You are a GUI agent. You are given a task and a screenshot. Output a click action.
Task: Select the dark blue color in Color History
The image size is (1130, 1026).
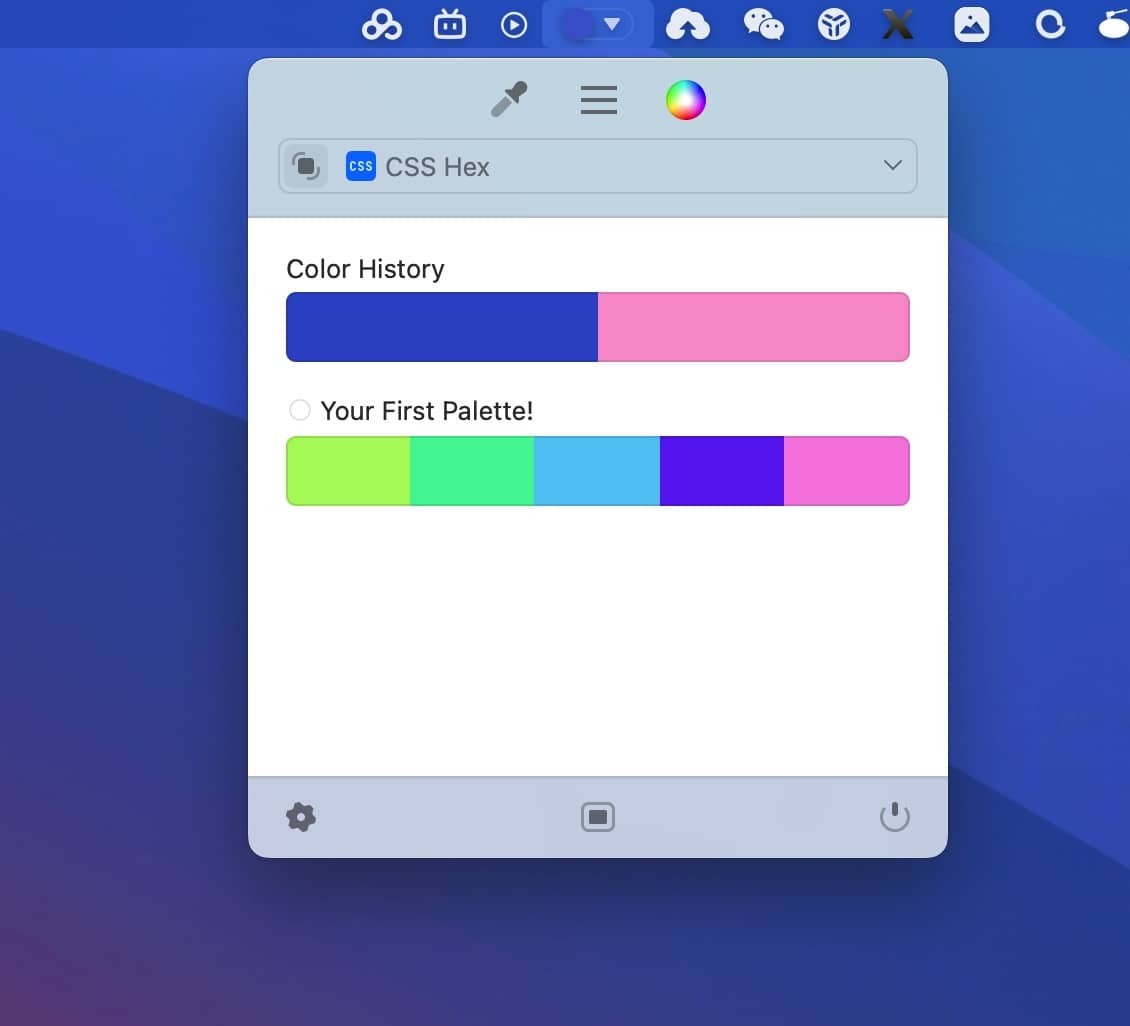point(442,327)
